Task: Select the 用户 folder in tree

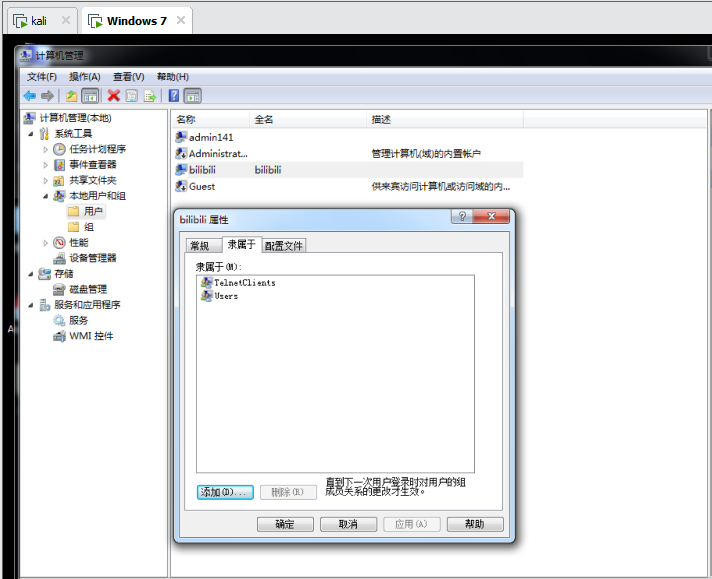Action: pyautogui.click(x=93, y=211)
